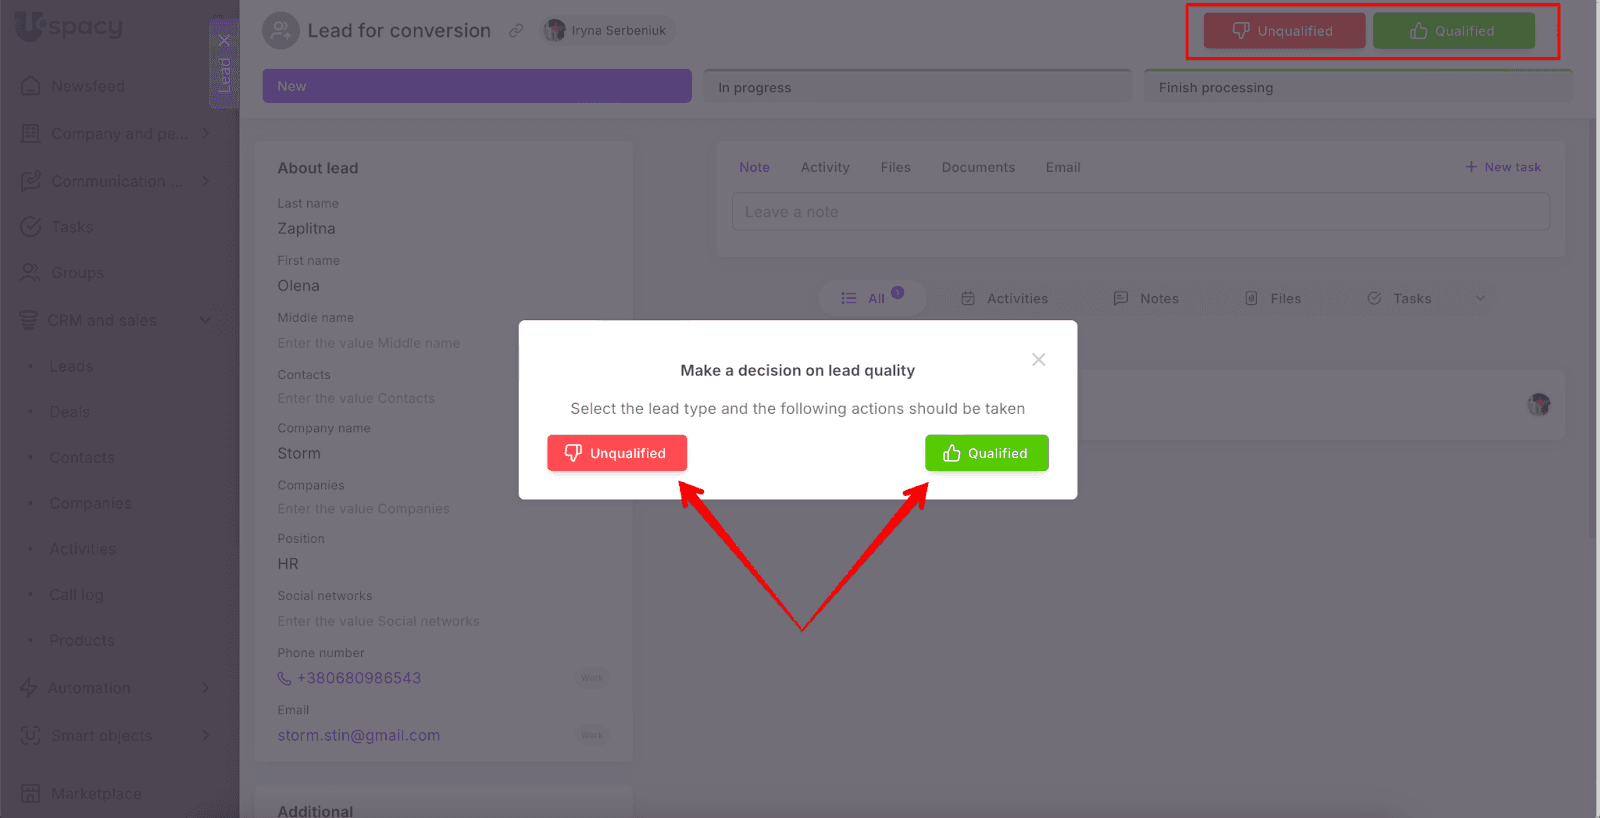The image size is (1600, 818).
Task: Click the lead card avatar icon
Action: pyautogui.click(x=281, y=31)
